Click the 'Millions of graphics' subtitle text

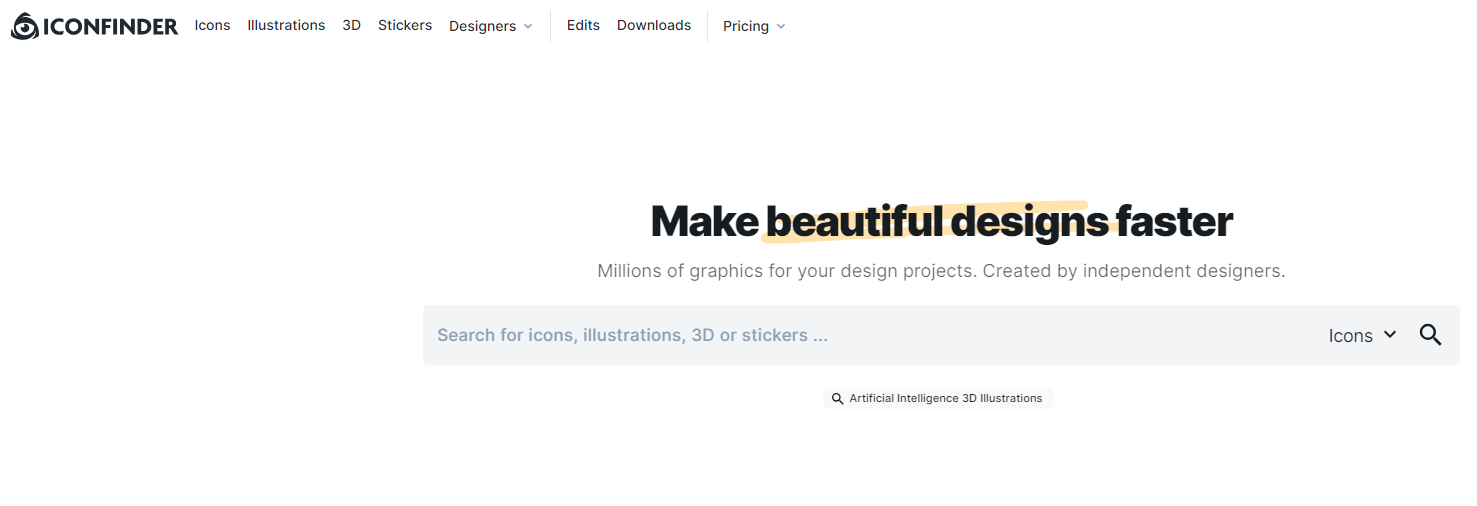pos(941,271)
